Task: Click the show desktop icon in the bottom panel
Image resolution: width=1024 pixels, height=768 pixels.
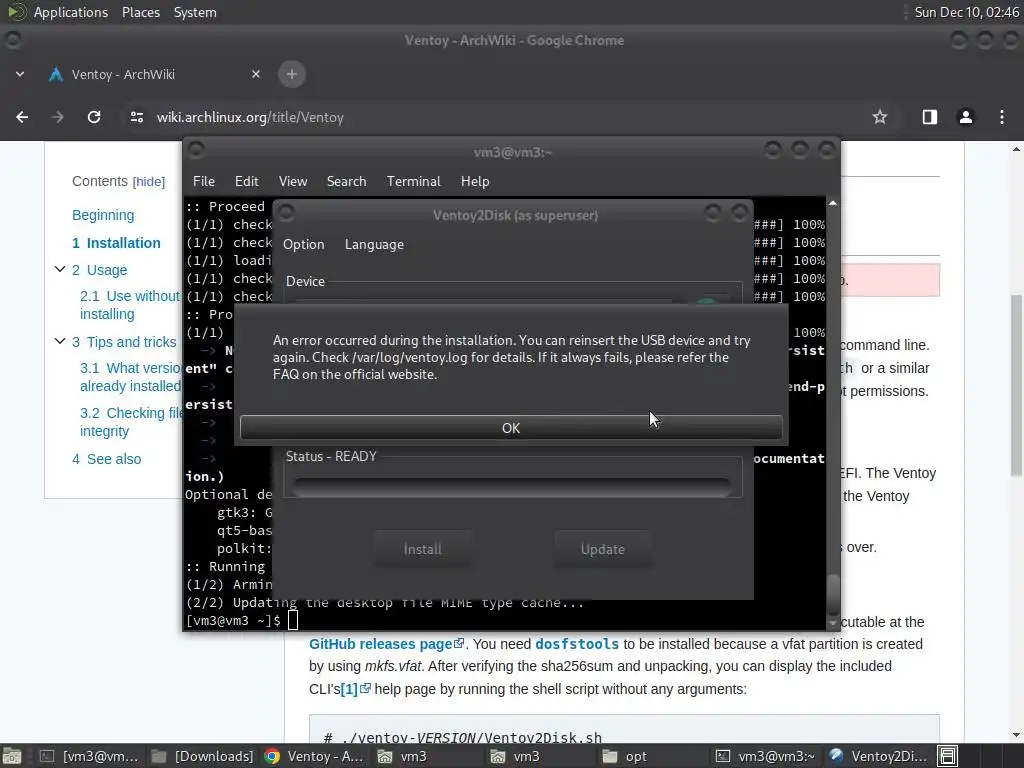Action: click(x=12, y=756)
